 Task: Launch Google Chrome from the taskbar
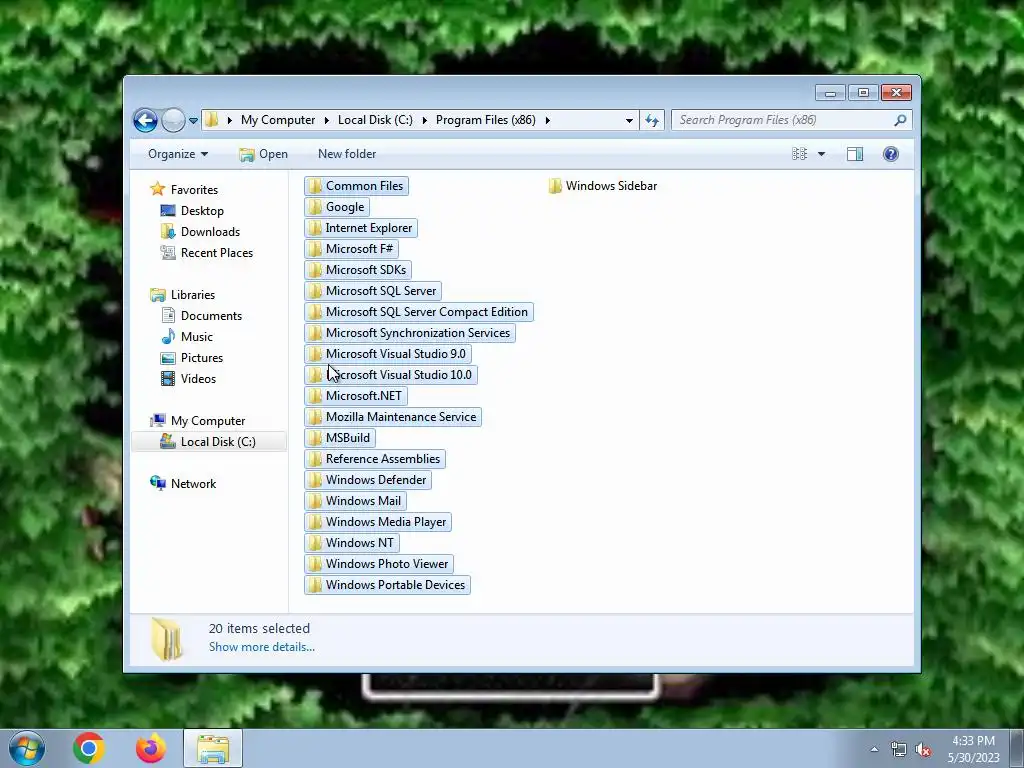[89, 748]
